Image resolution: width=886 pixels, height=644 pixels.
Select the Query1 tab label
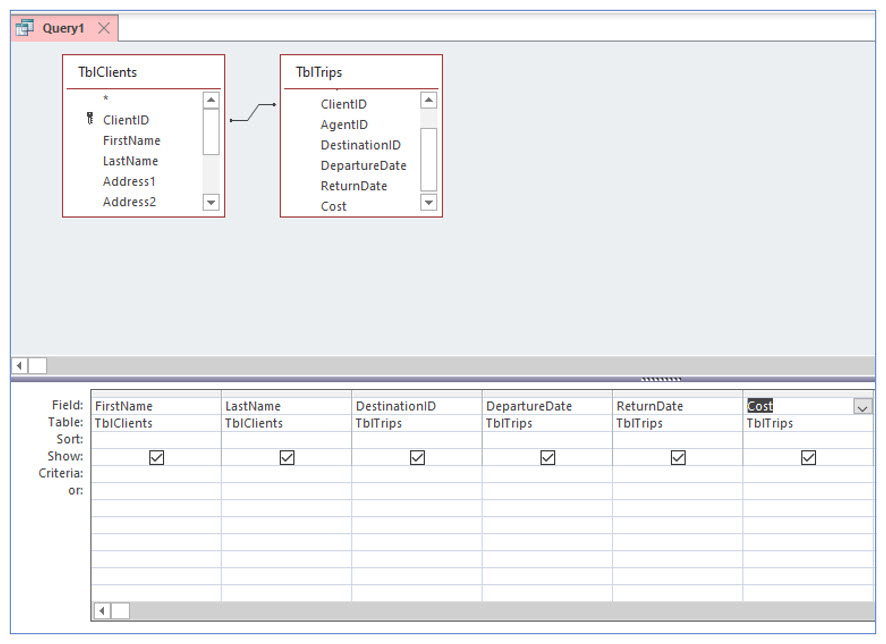[x=63, y=28]
